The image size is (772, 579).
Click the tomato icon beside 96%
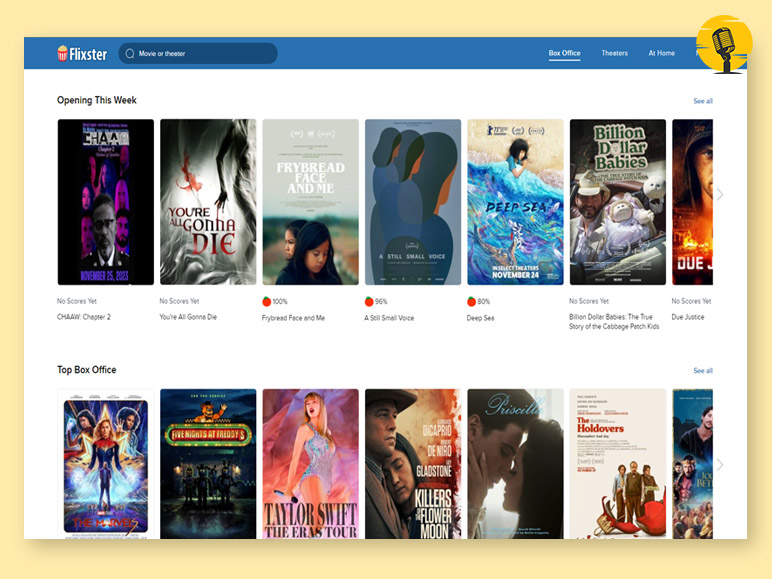pyautogui.click(x=369, y=301)
